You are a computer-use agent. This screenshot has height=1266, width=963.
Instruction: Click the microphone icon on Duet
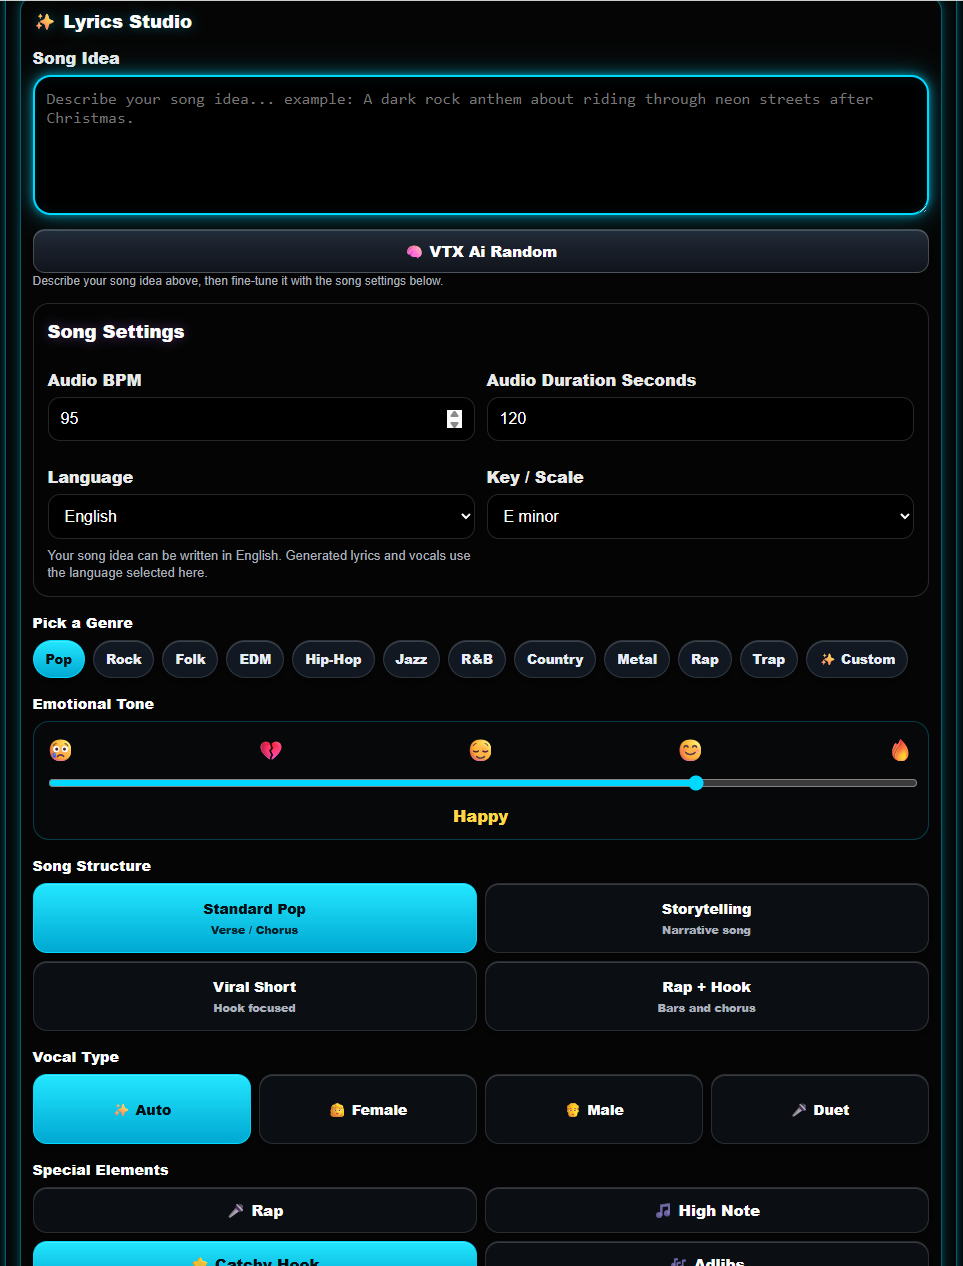pos(799,1110)
